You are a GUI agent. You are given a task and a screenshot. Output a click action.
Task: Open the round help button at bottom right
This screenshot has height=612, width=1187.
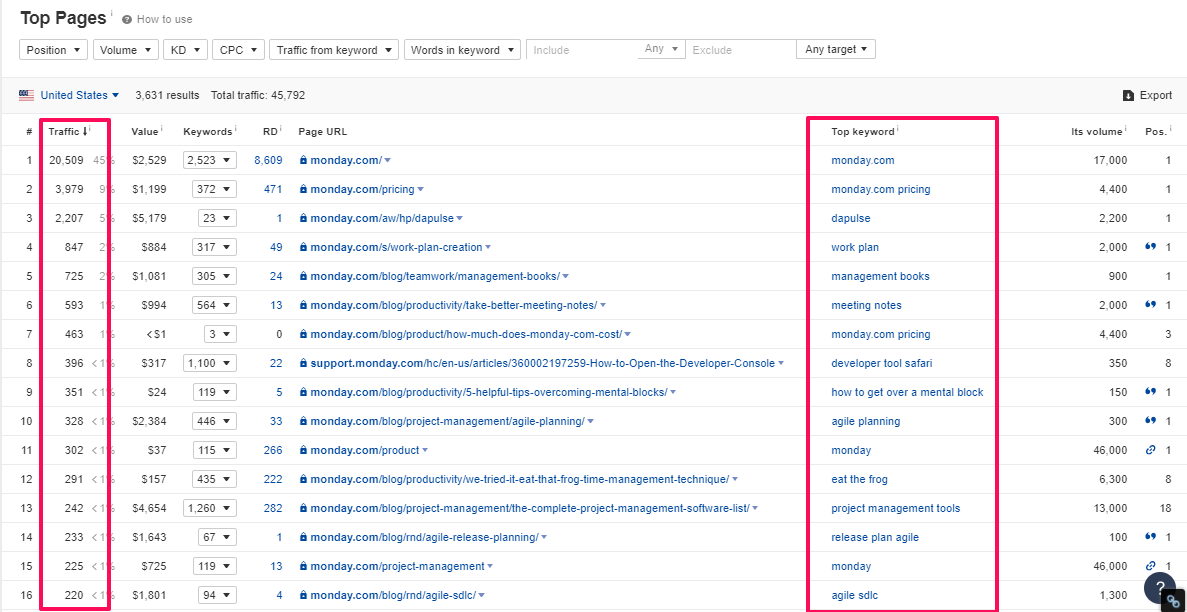[x=1159, y=588]
